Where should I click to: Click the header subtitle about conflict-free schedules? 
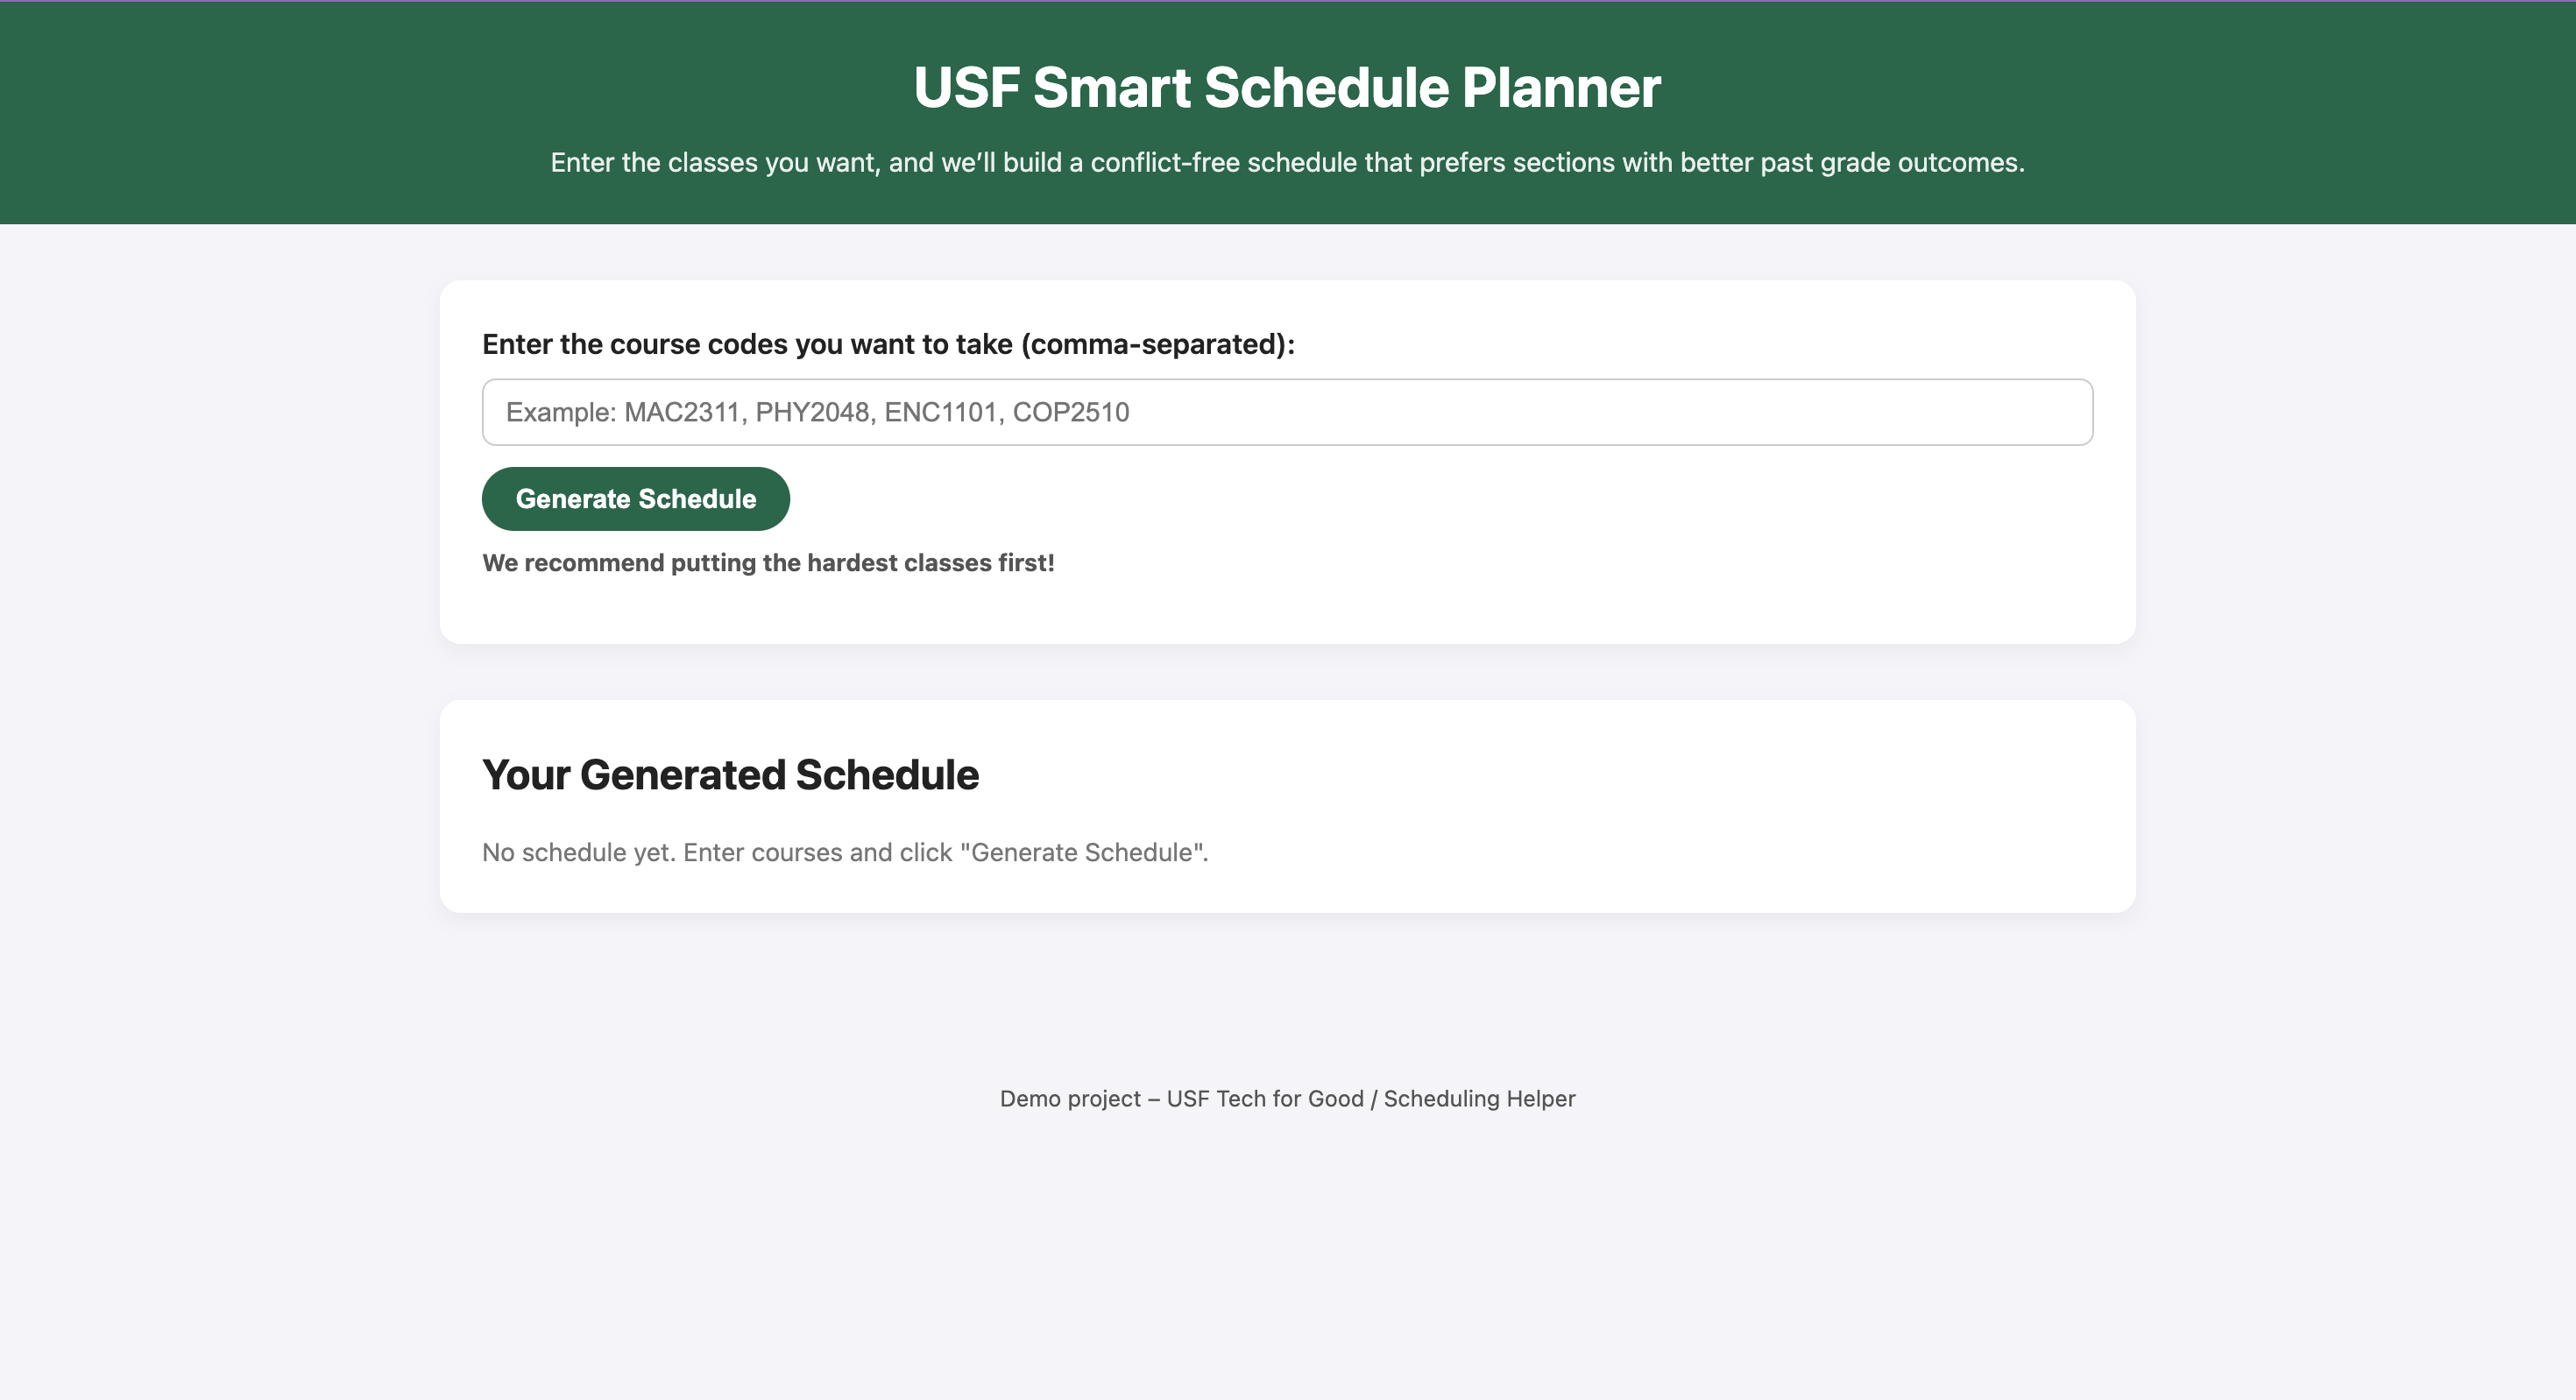1286,162
